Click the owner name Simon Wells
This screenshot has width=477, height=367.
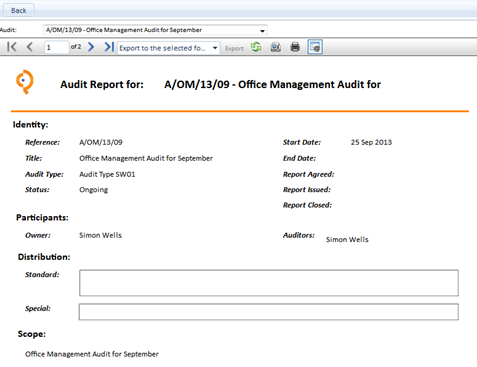(x=100, y=235)
